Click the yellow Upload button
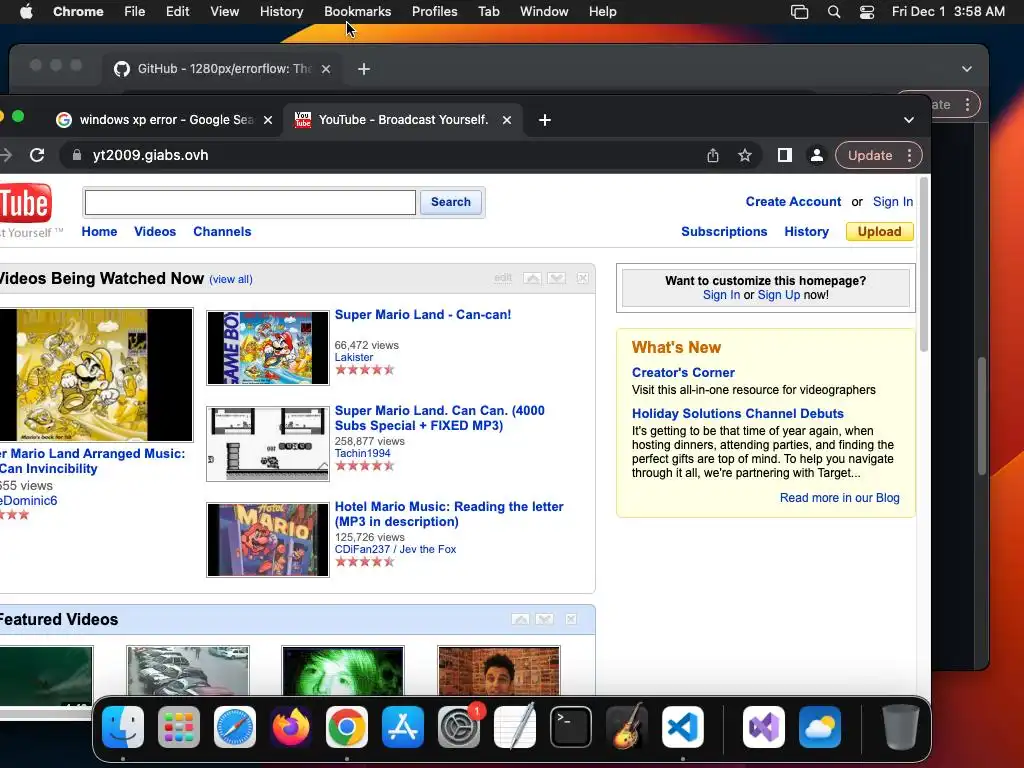This screenshot has width=1024, height=768. [x=880, y=232]
